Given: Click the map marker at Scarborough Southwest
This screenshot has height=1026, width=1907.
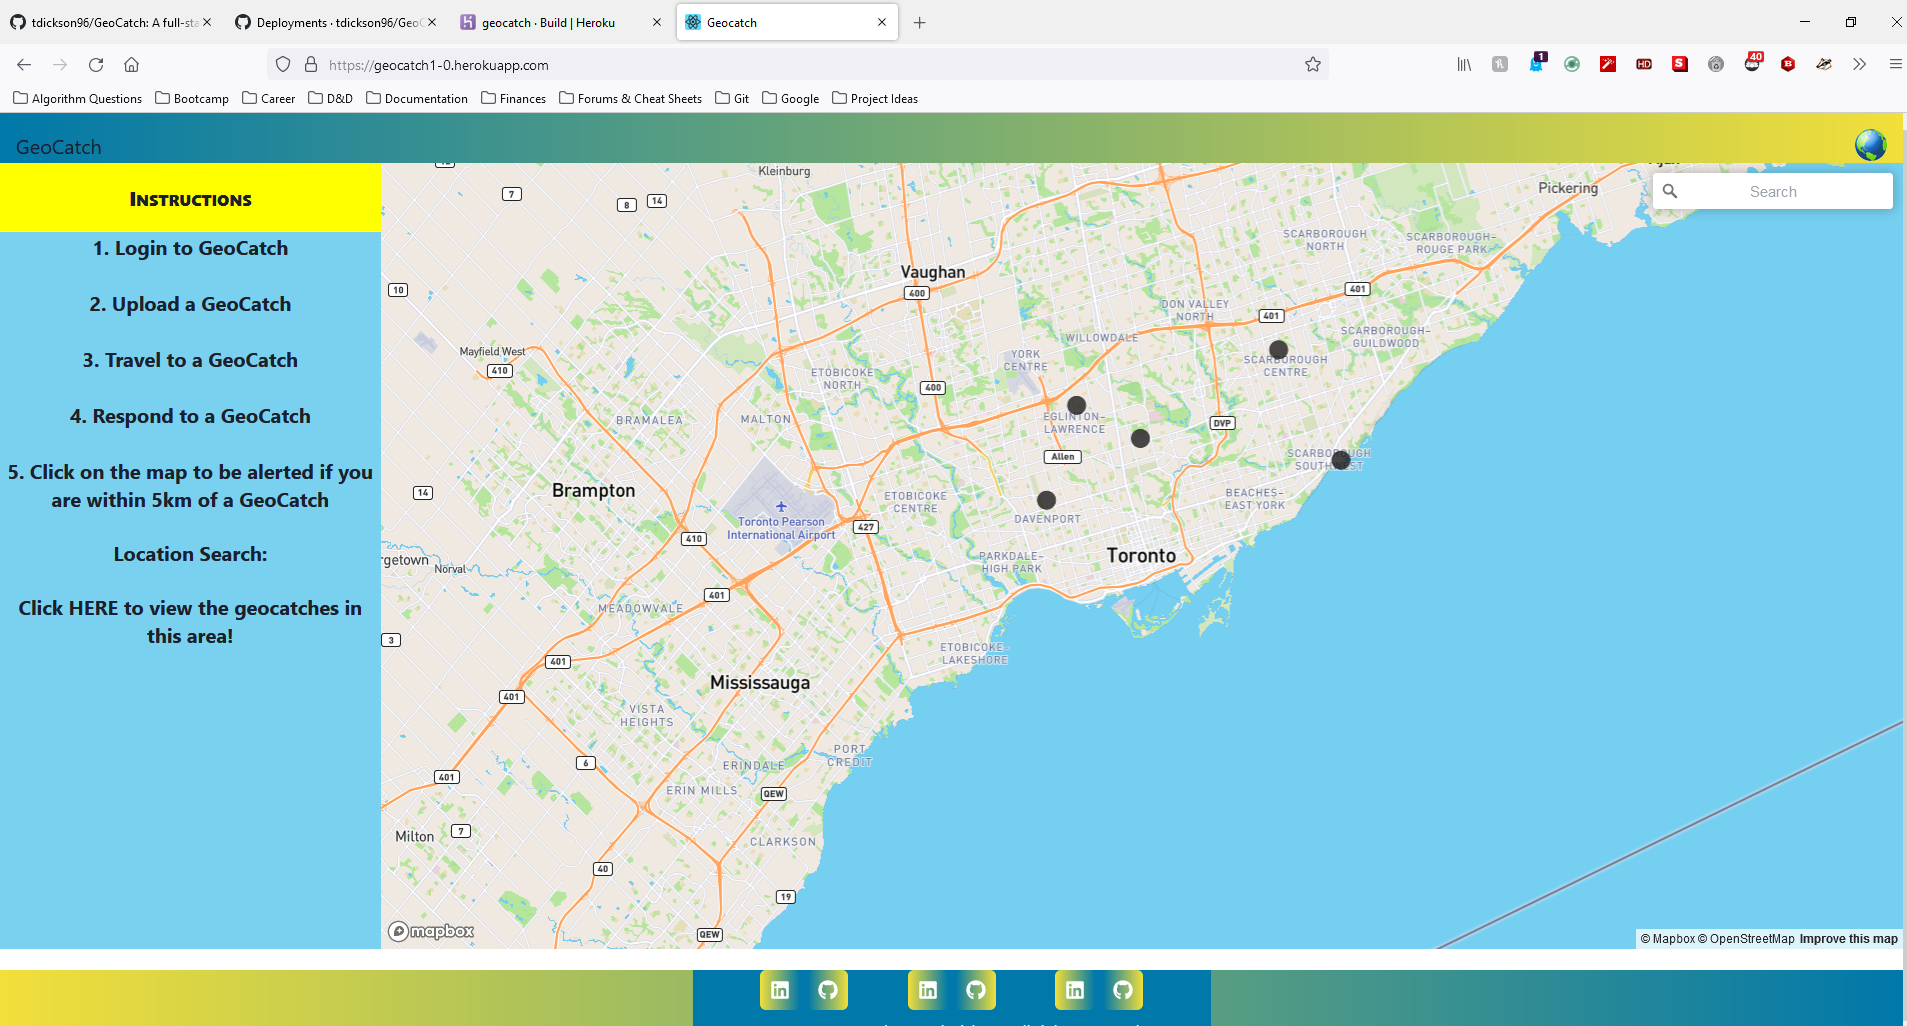Looking at the screenshot, I should [x=1341, y=460].
